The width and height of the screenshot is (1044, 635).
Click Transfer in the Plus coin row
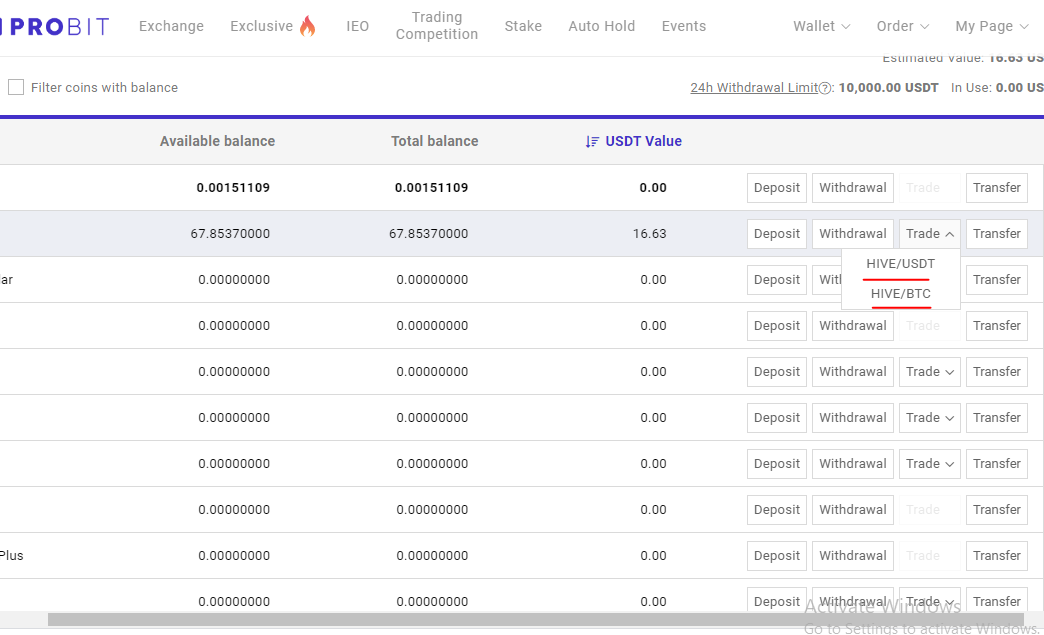coord(997,556)
